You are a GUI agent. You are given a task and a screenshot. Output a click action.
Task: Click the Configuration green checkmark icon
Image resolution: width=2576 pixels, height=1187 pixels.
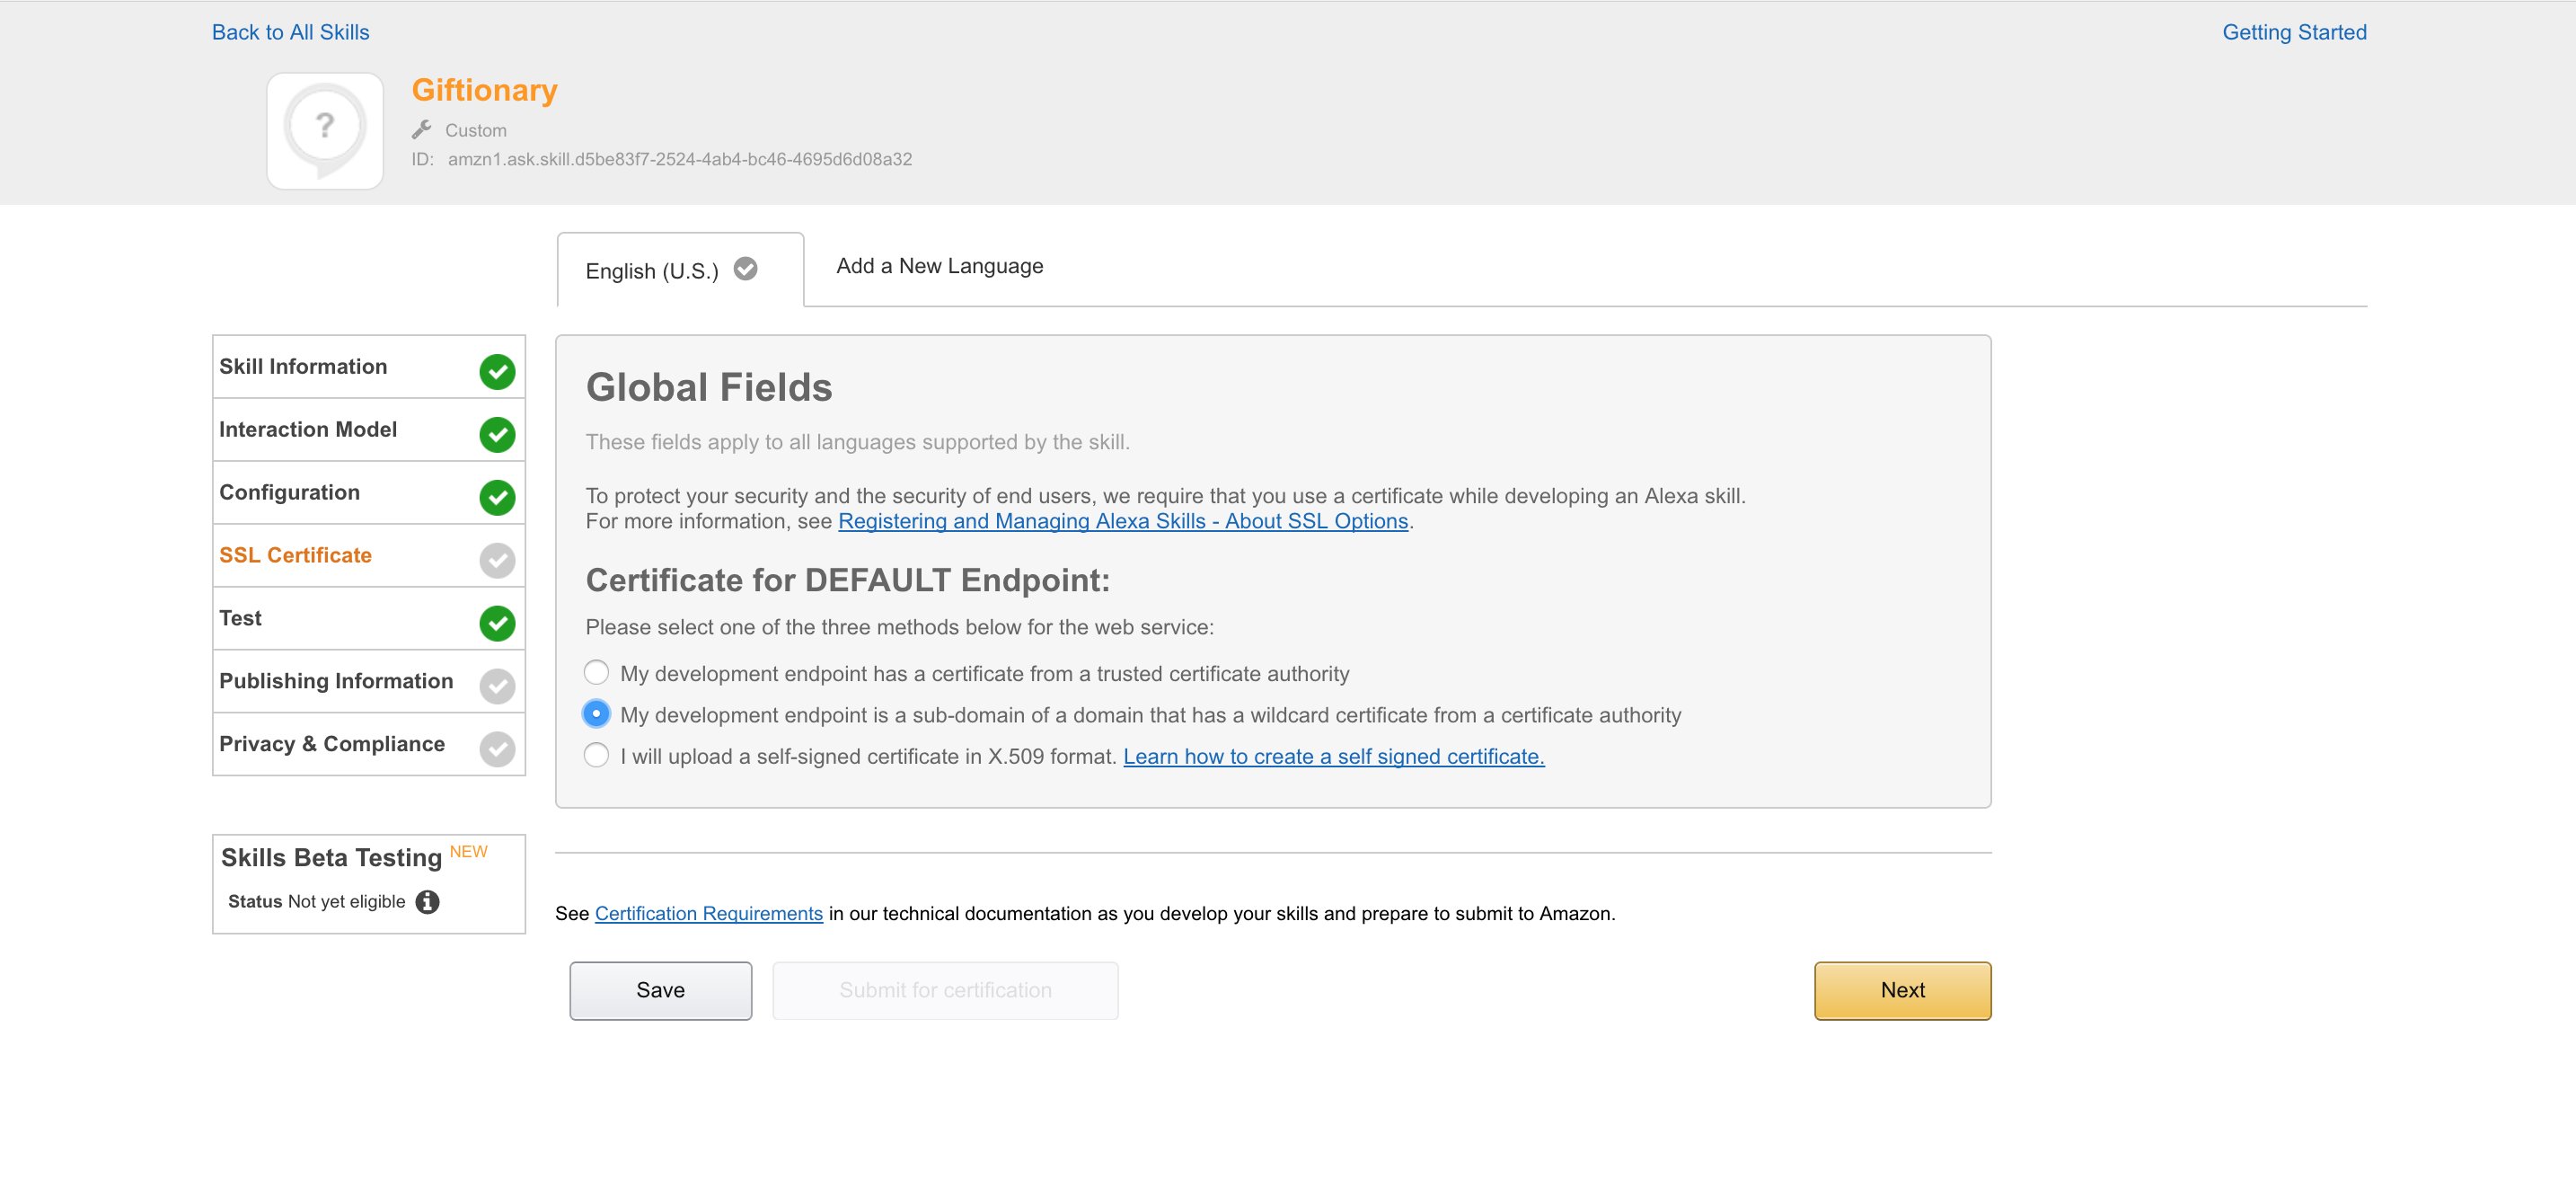click(x=497, y=497)
